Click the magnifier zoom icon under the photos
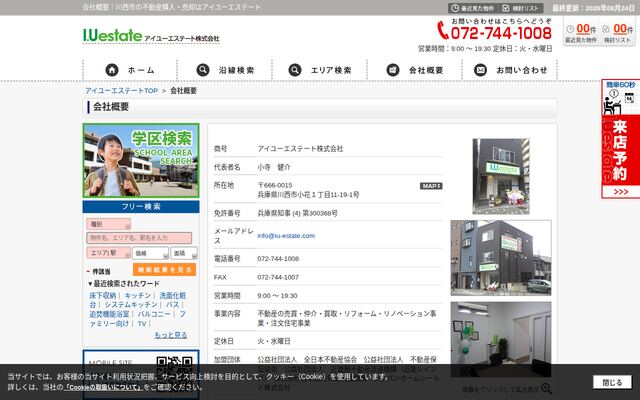 (546, 388)
